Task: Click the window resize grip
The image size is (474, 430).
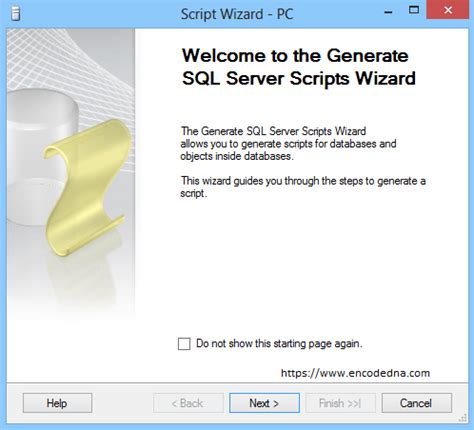Action: [463, 418]
